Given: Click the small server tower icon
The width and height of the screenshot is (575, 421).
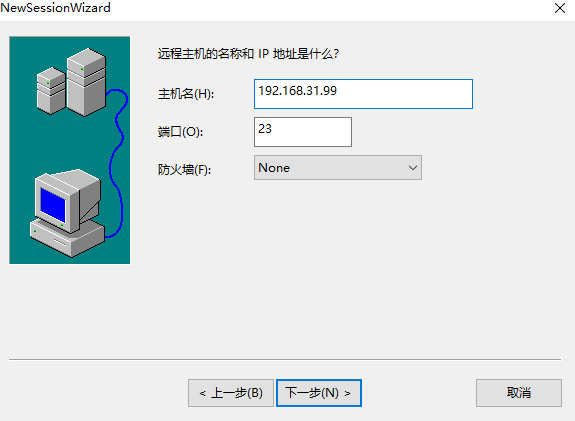Looking at the screenshot, I should [x=51, y=91].
